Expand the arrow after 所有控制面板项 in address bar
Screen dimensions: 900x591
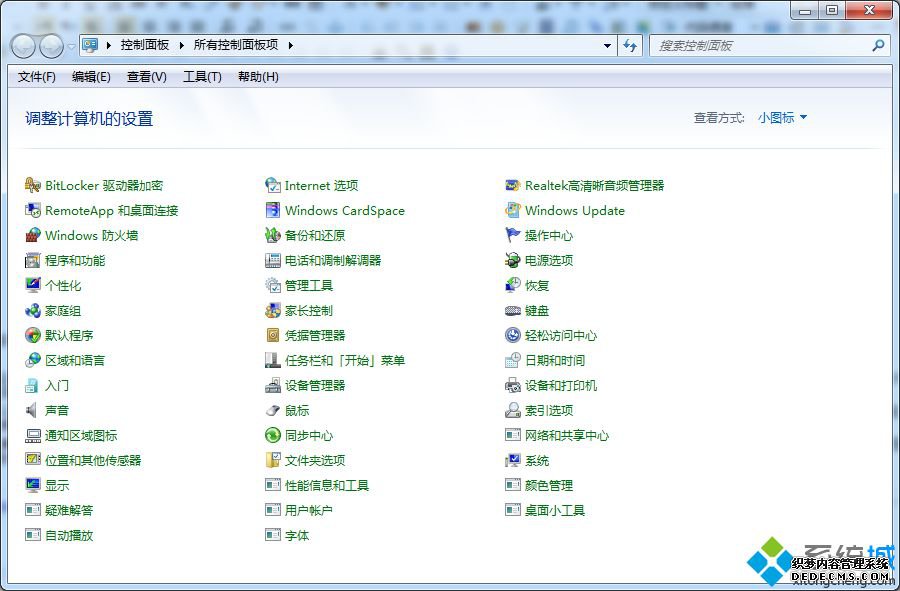click(291, 45)
